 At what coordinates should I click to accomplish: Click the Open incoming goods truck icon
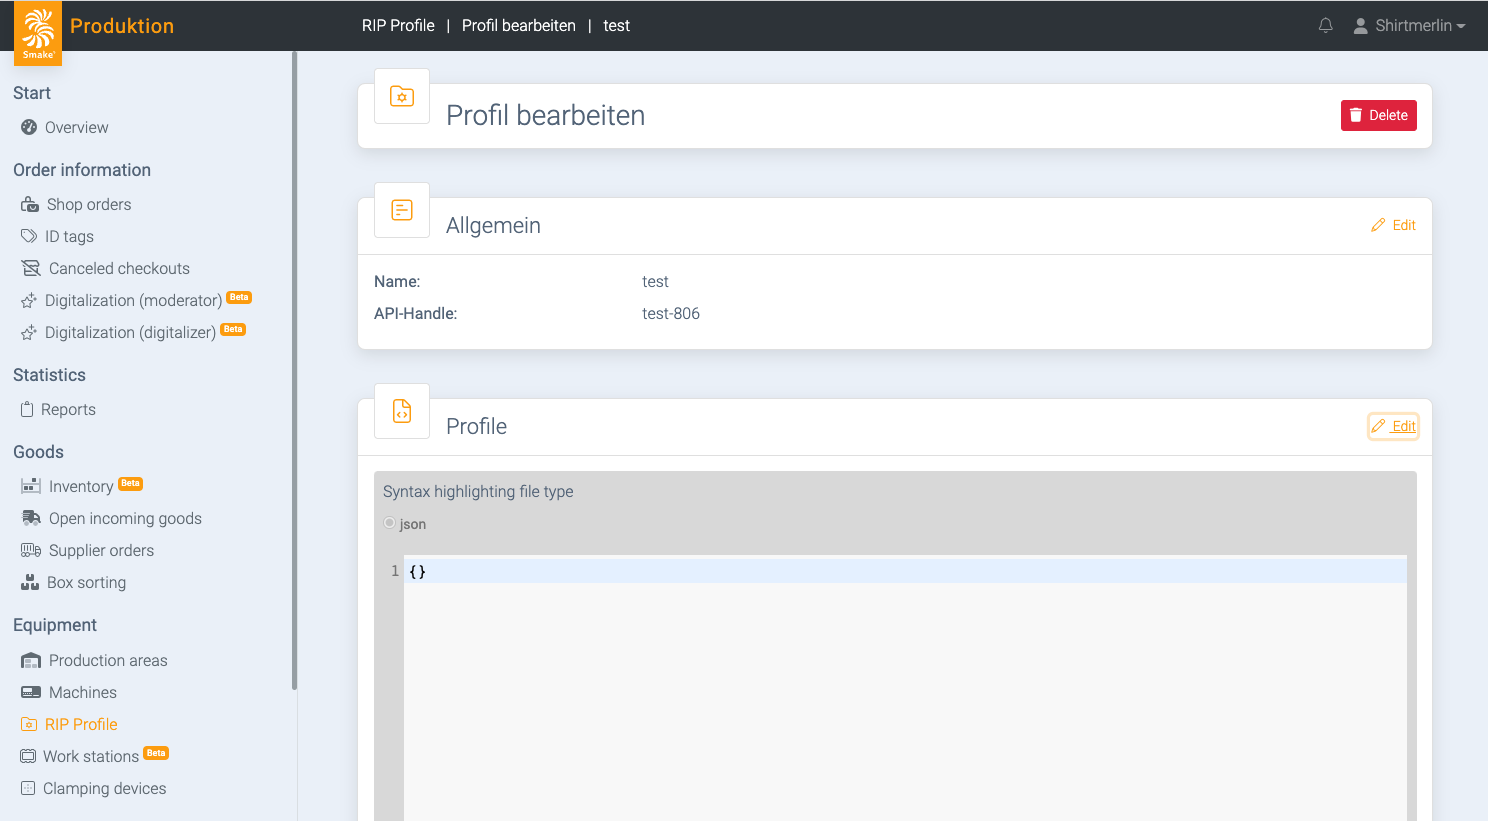point(31,518)
